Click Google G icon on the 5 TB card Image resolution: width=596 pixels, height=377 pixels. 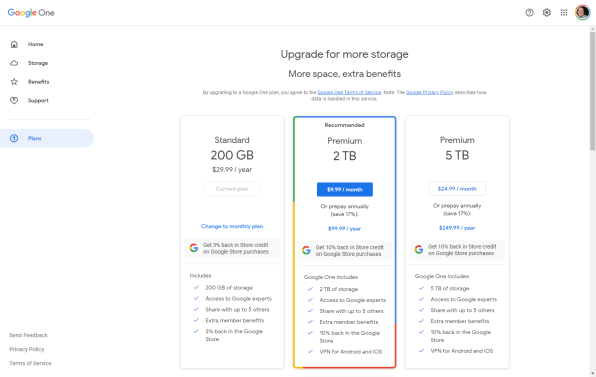coord(419,249)
